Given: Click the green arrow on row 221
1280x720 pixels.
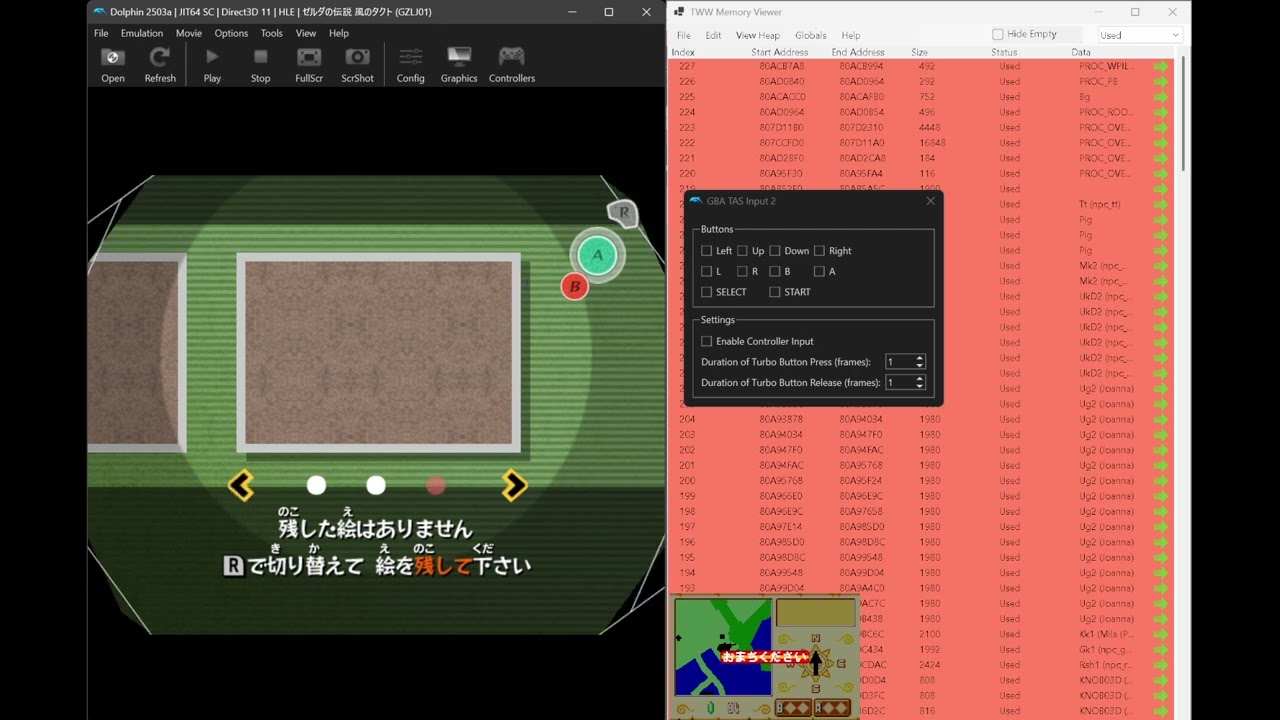Looking at the screenshot, I should [x=1160, y=158].
